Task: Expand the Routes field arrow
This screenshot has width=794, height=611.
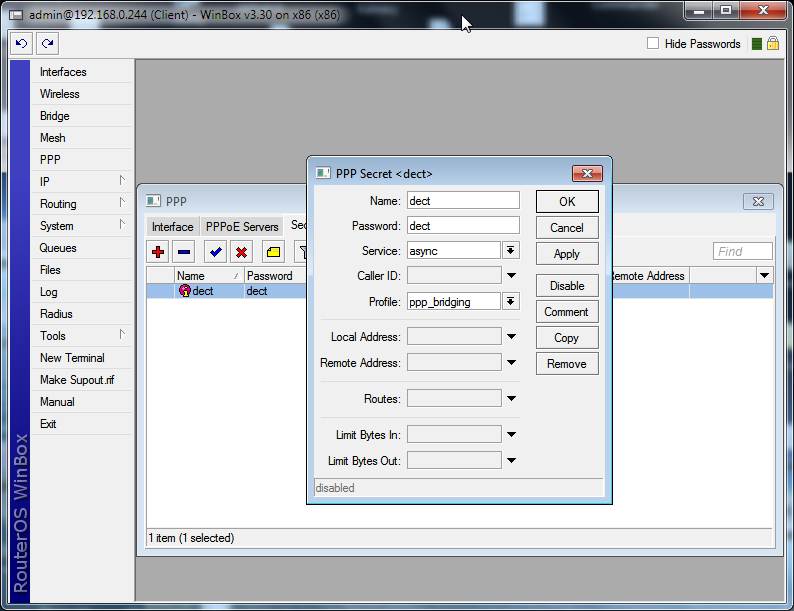Action: point(511,399)
